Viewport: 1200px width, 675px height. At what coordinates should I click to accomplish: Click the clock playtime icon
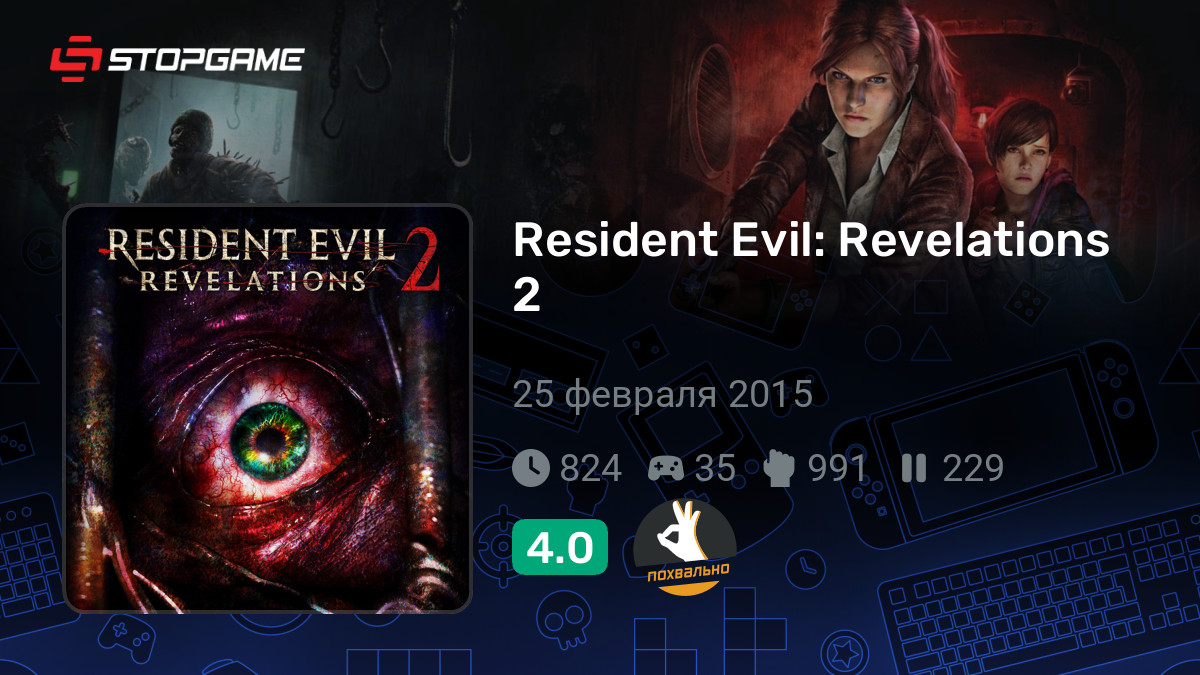point(531,468)
